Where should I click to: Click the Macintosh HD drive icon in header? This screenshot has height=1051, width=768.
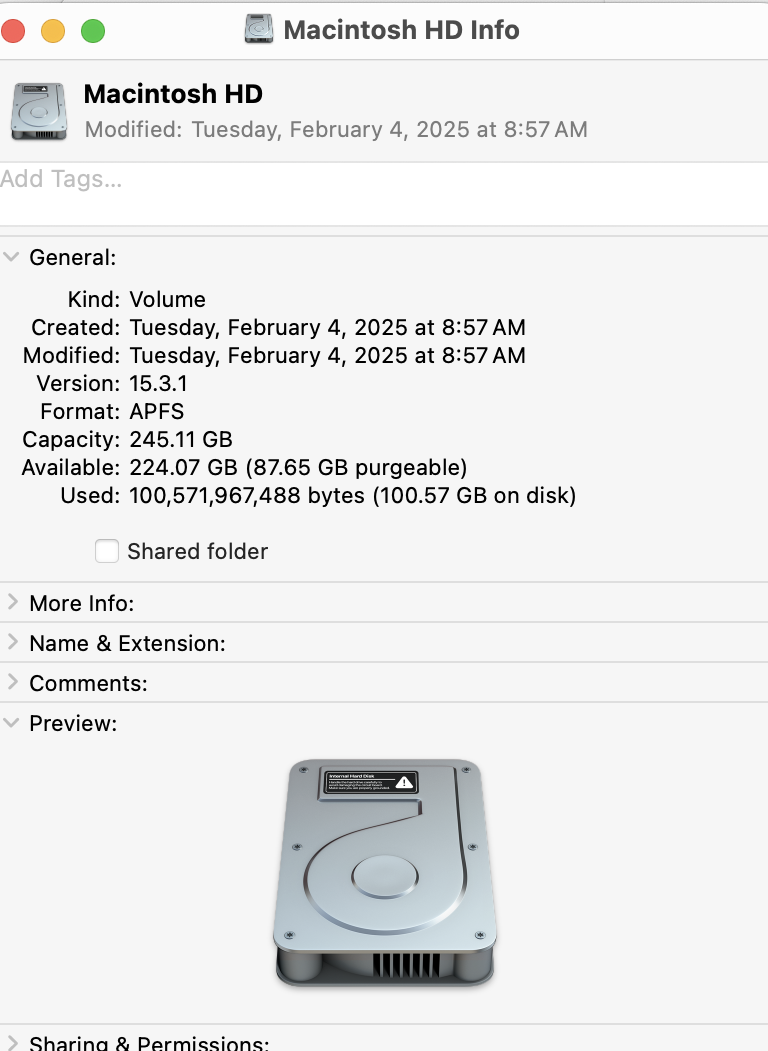39,111
